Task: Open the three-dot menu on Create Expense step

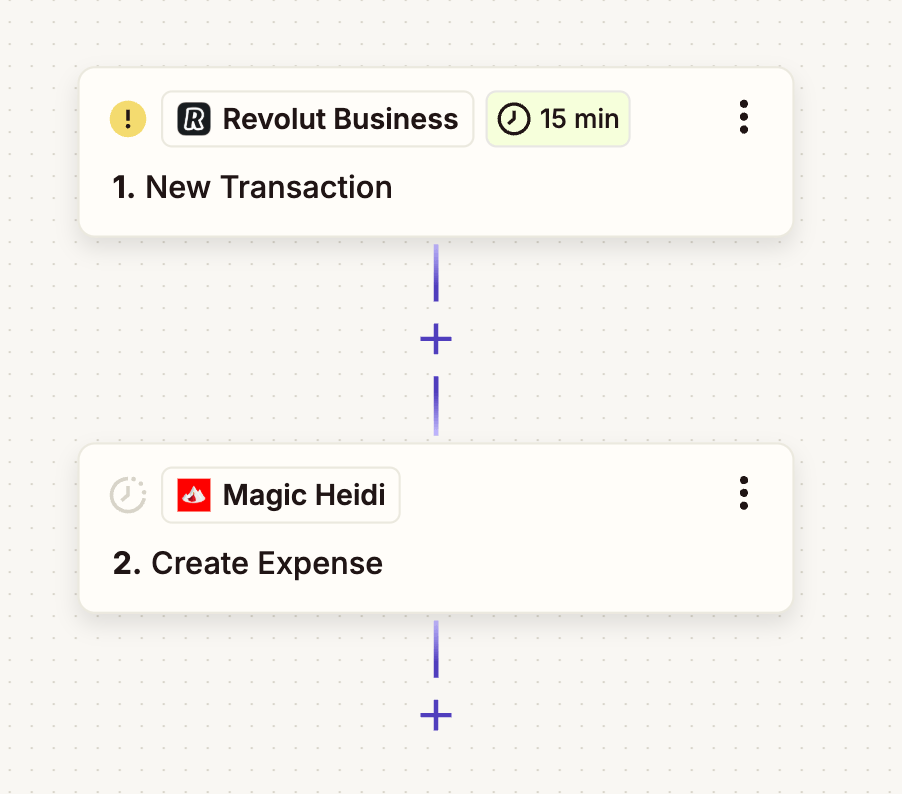Action: pyautogui.click(x=744, y=493)
